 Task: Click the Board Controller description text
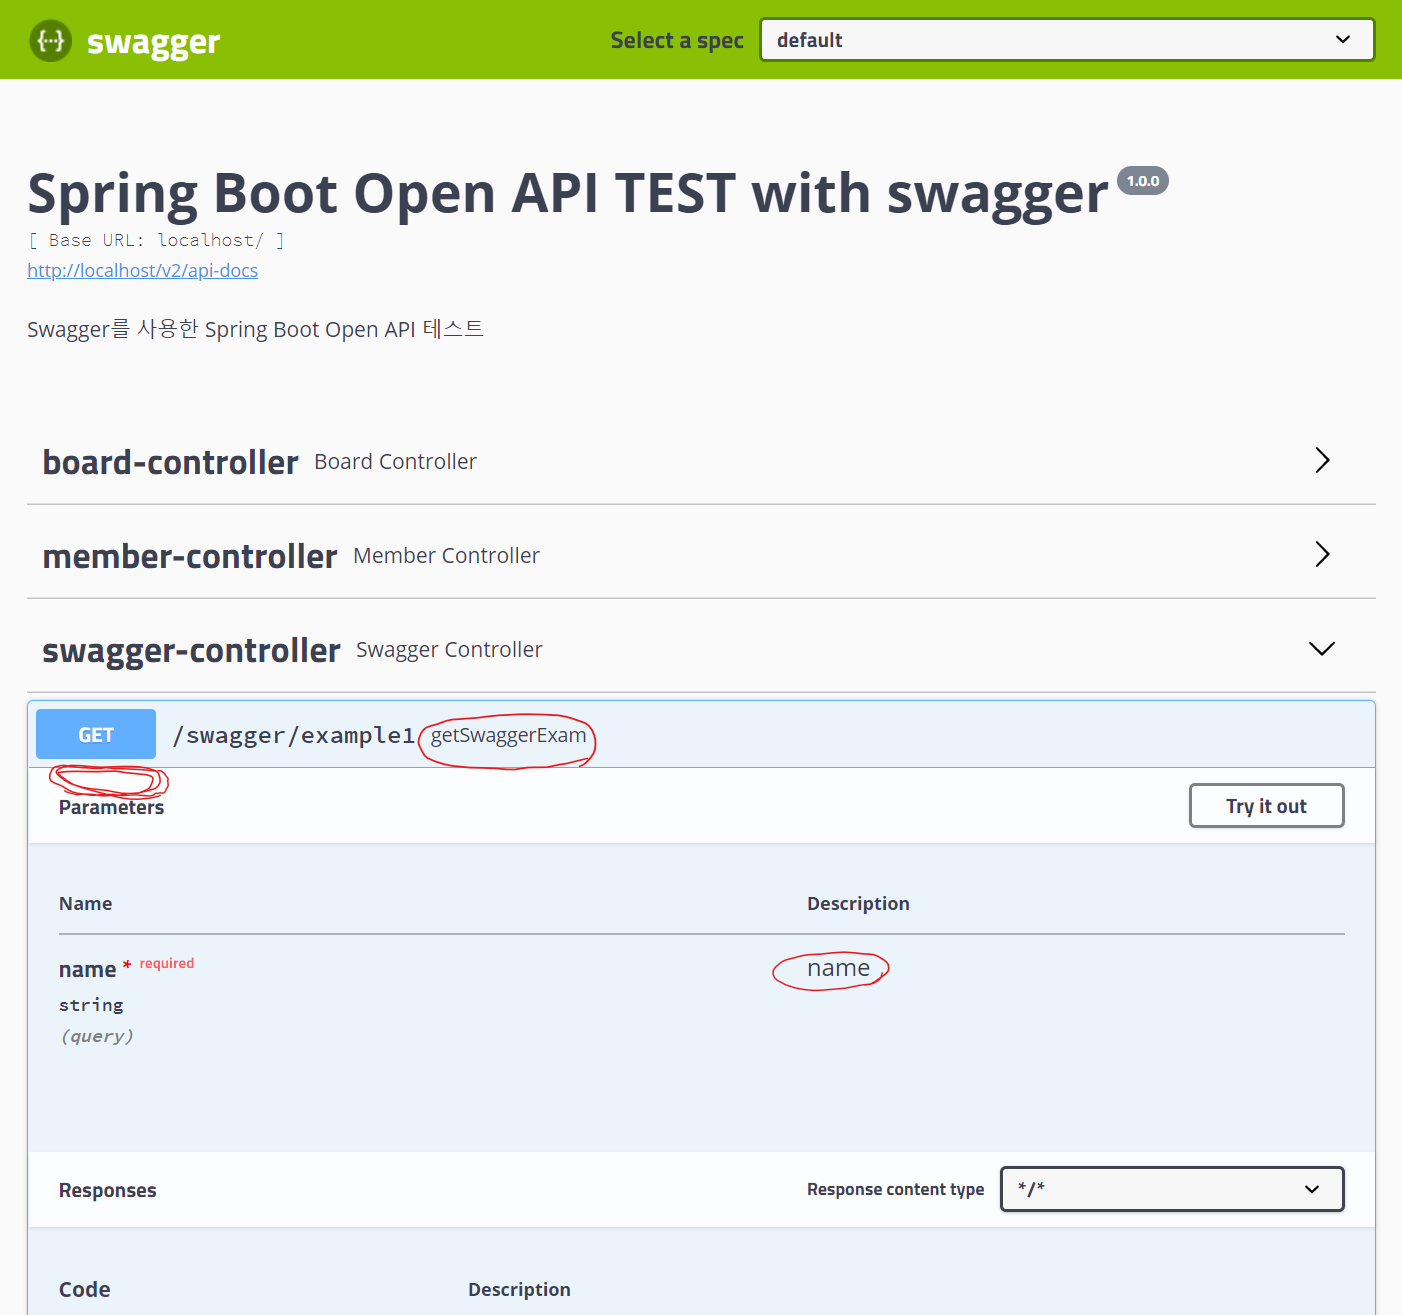point(395,462)
